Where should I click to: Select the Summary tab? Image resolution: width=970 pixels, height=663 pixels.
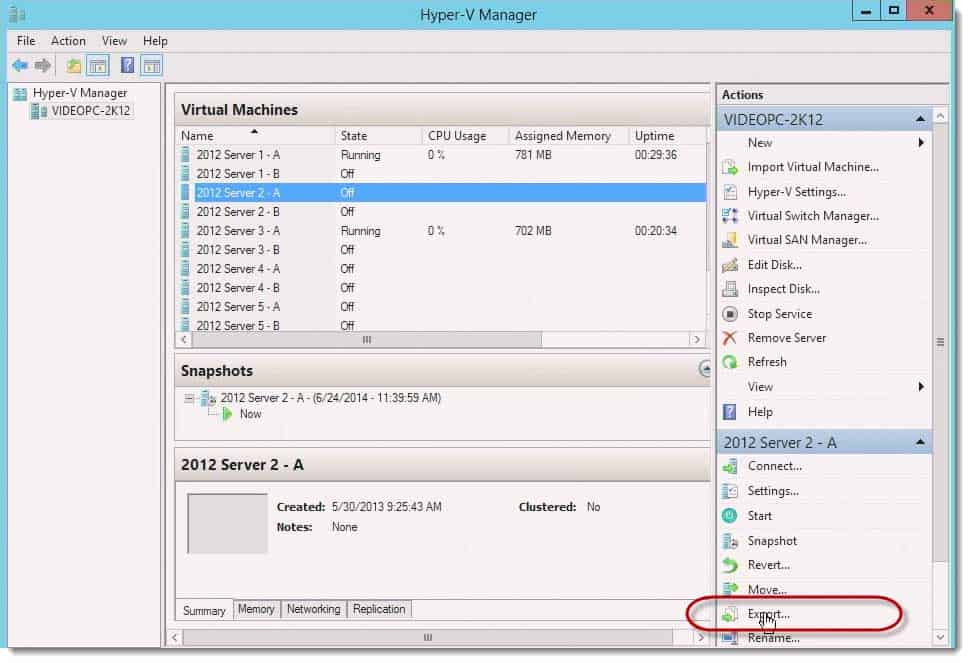(x=204, y=610)
